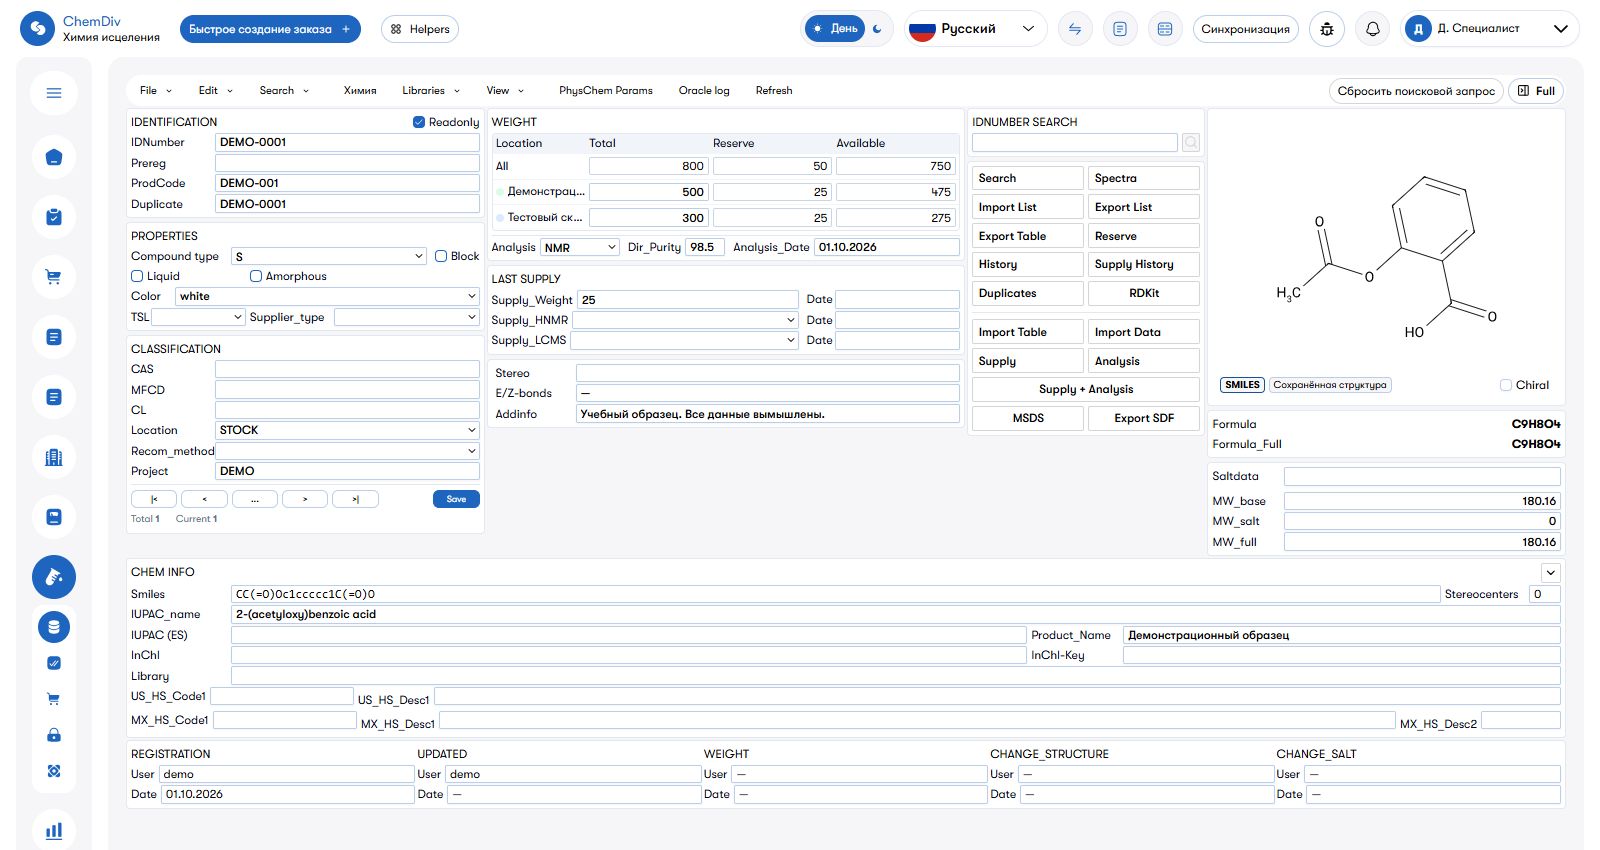The height and width of the screenshot is (850, 1600).
Task: Open the clipboard checklist sidebar icon
Action: 54,217
